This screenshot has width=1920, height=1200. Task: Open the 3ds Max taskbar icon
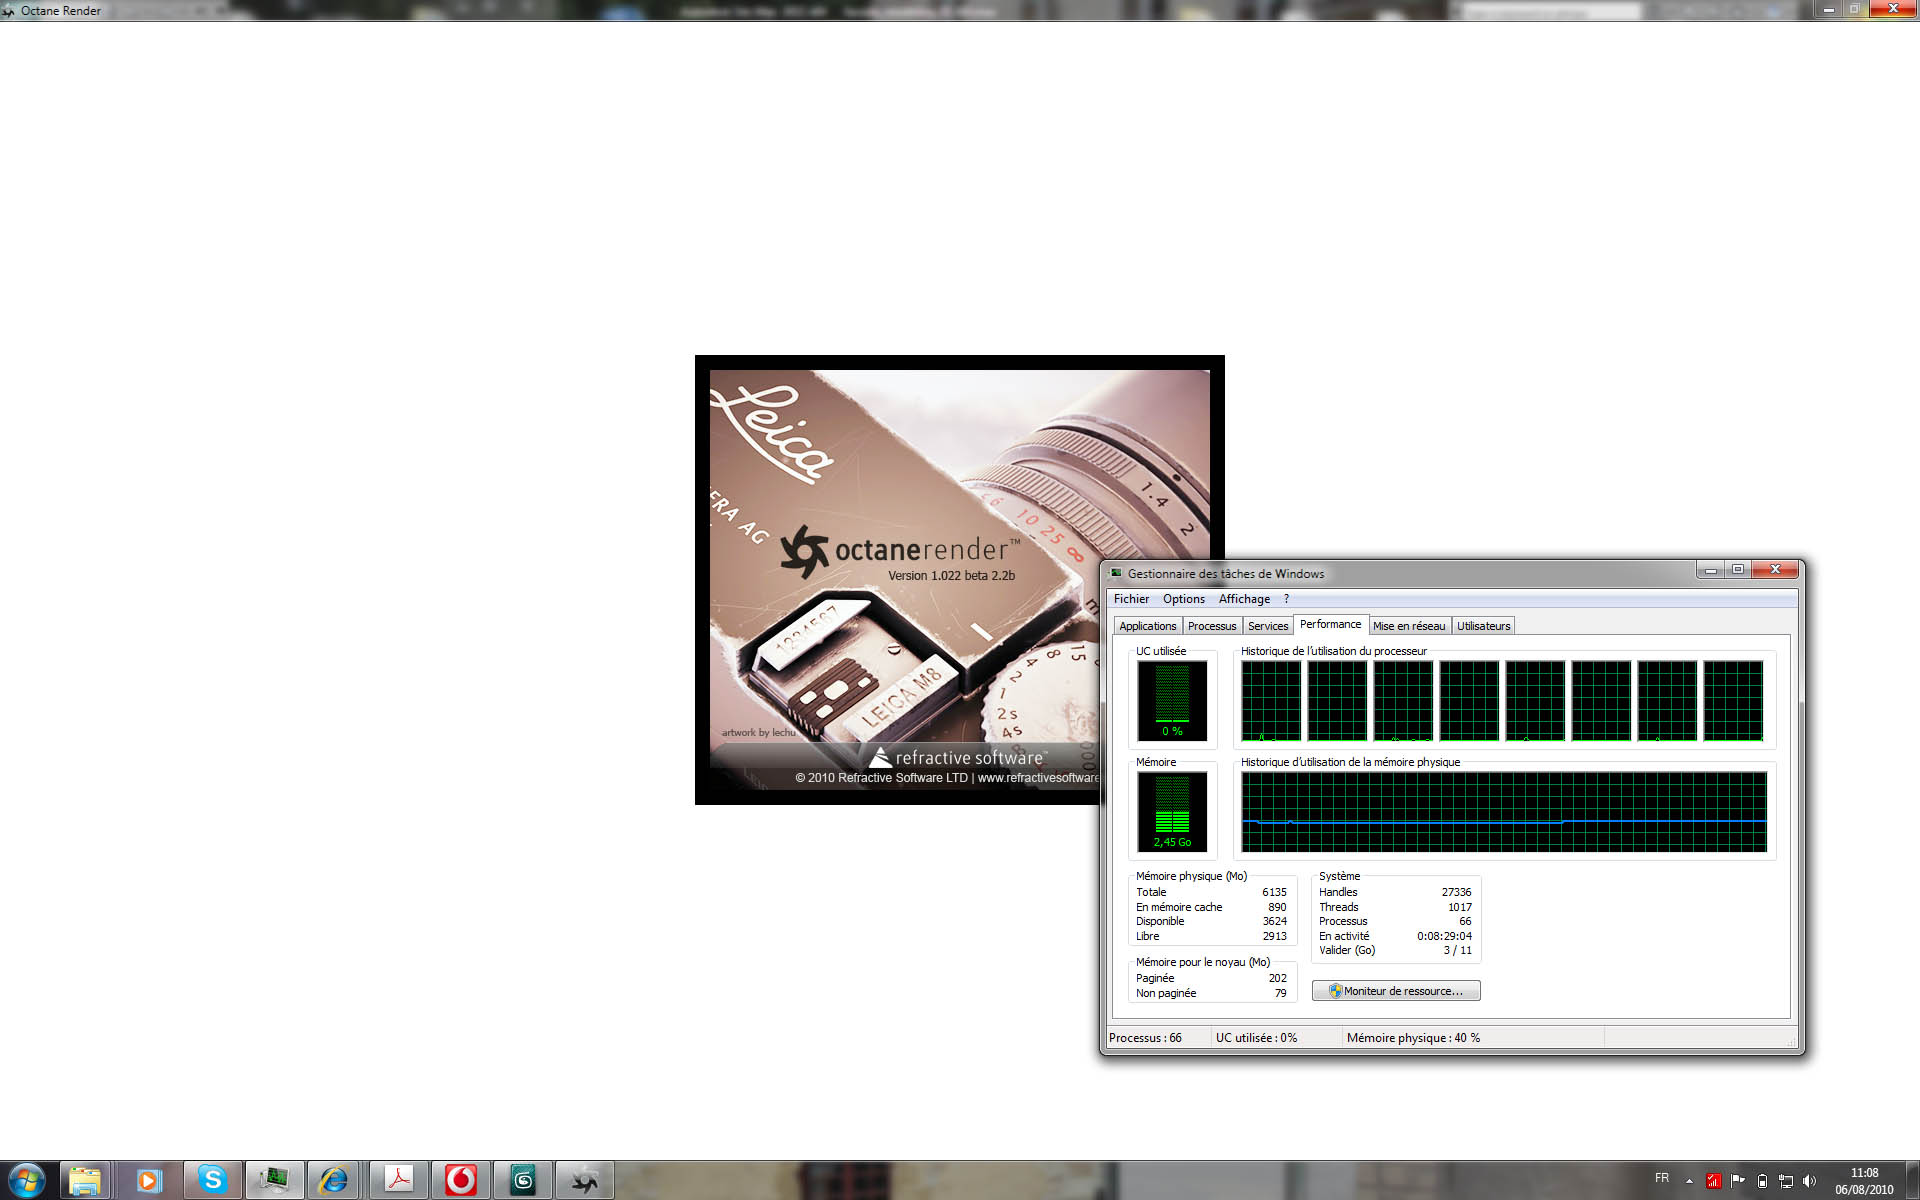[x=523, y=1180]
